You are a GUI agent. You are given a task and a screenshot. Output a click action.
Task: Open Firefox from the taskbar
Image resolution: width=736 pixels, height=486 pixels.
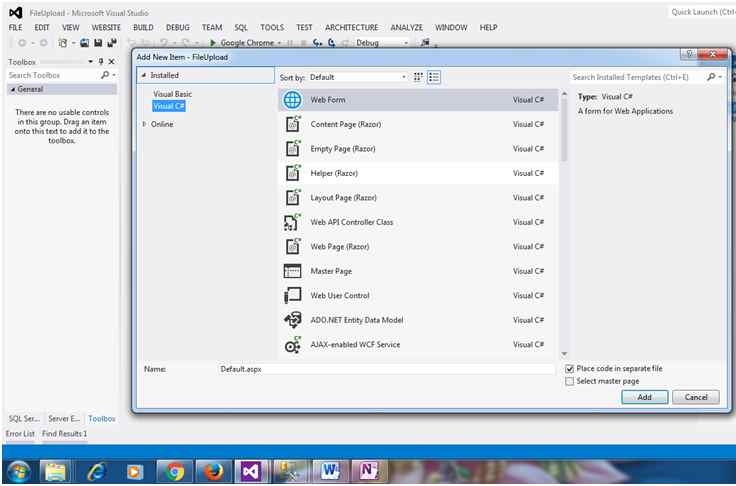click(213, 471)
